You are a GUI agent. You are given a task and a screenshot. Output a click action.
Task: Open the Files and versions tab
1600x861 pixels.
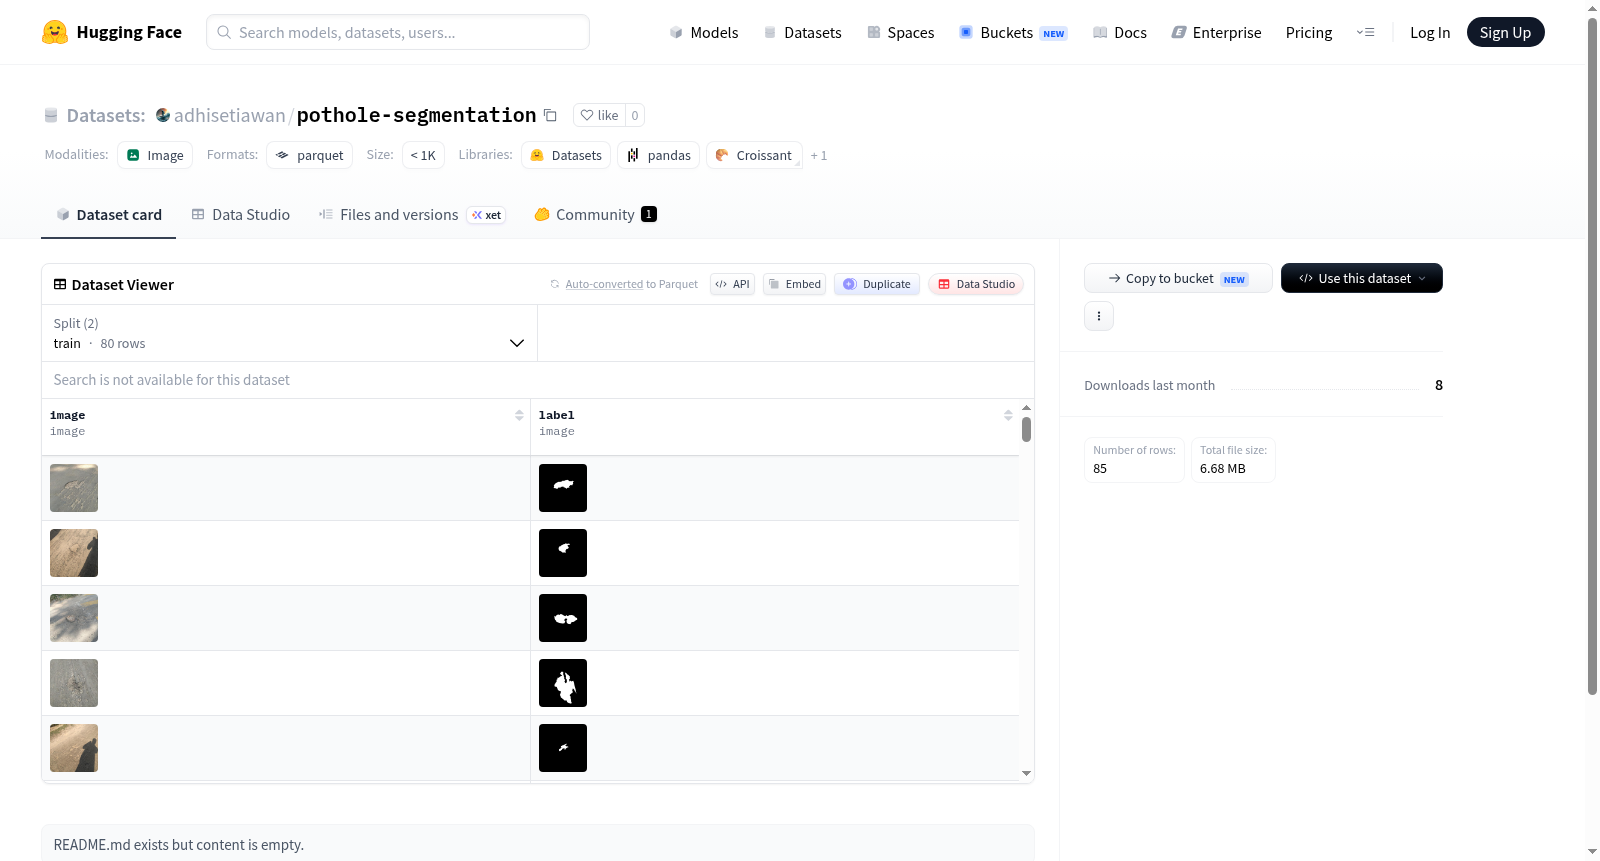(412, 214)
